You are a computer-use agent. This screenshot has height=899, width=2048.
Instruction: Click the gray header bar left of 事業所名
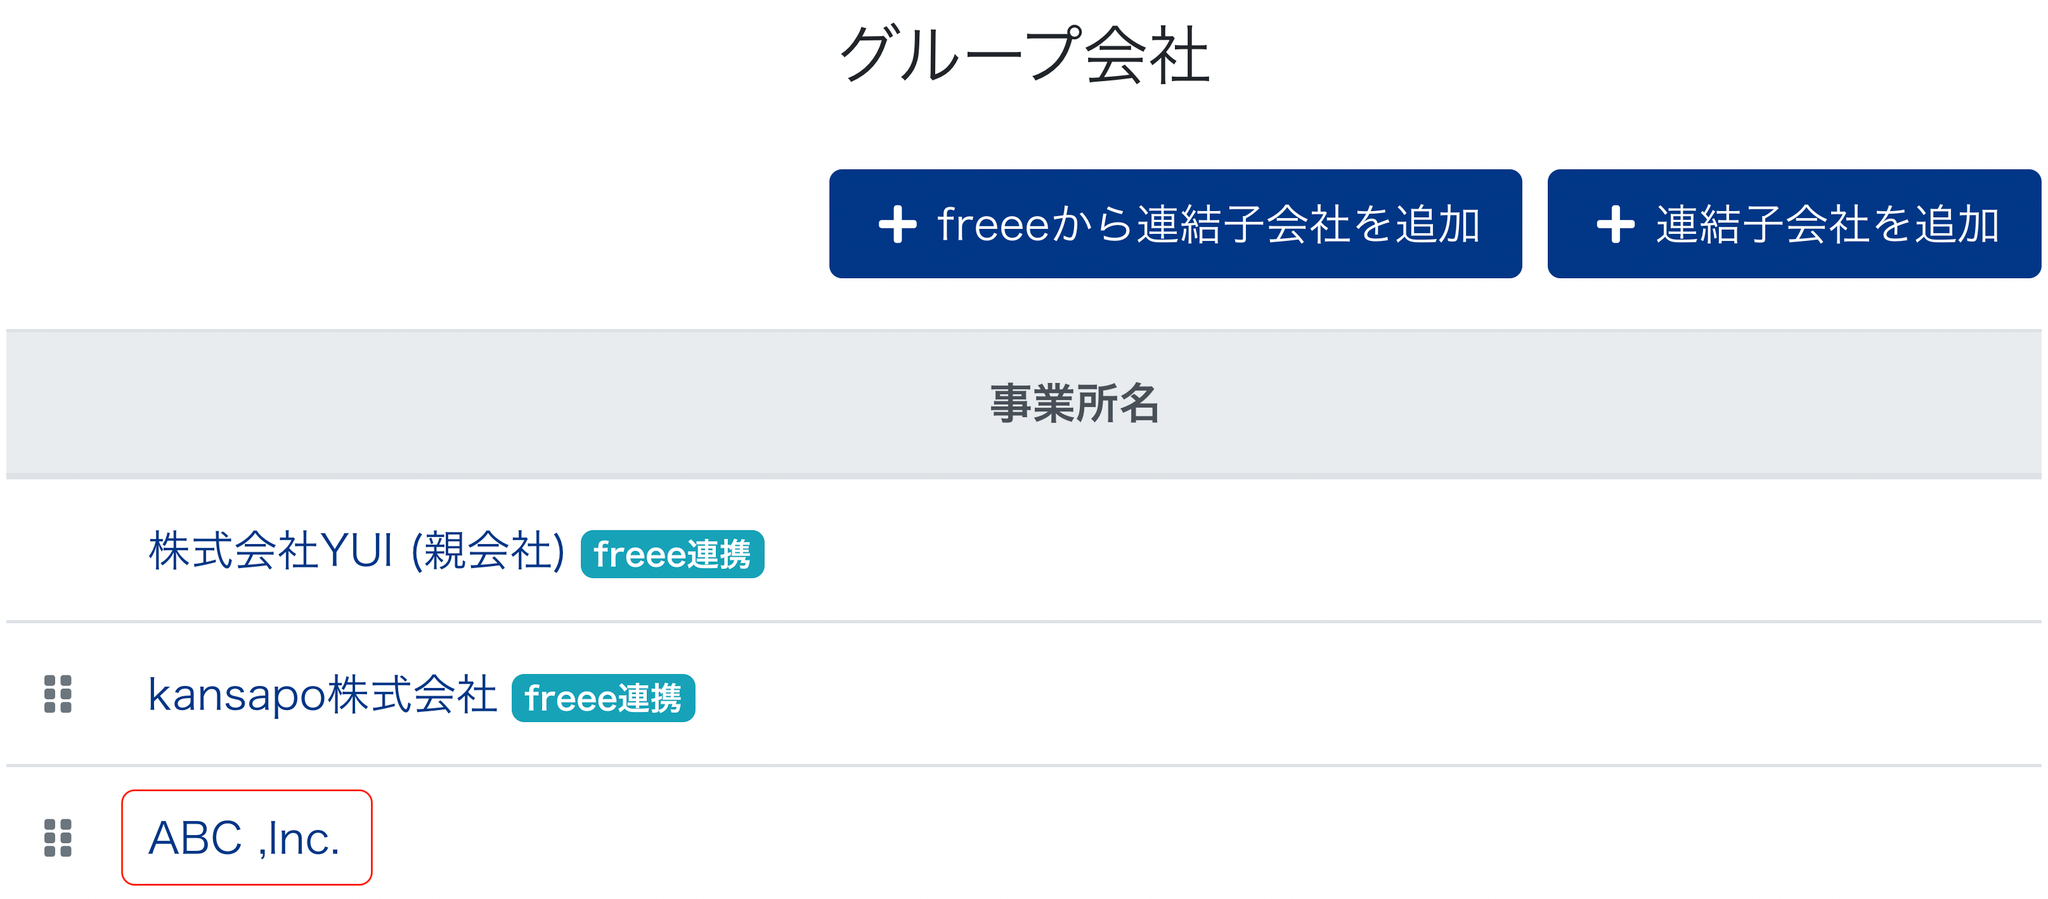[x=400, y=404]
